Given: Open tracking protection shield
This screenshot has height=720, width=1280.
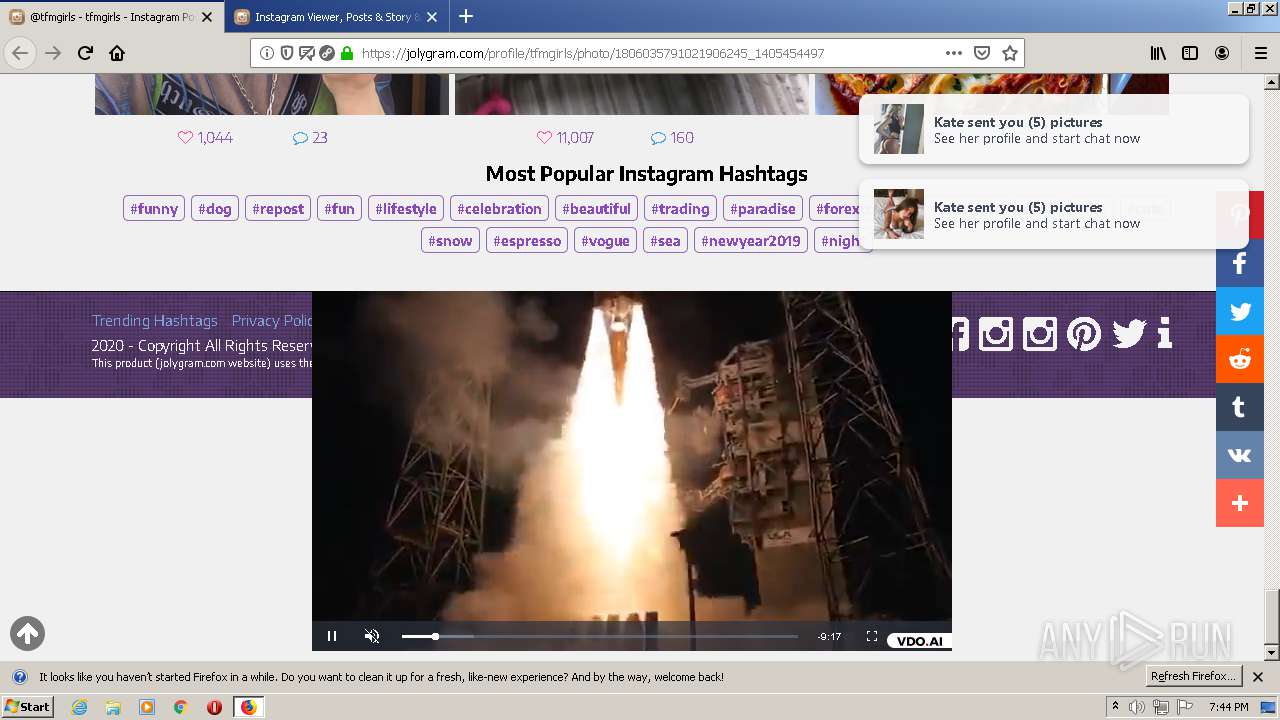Looking at the screenshot, I should (287, 53).
